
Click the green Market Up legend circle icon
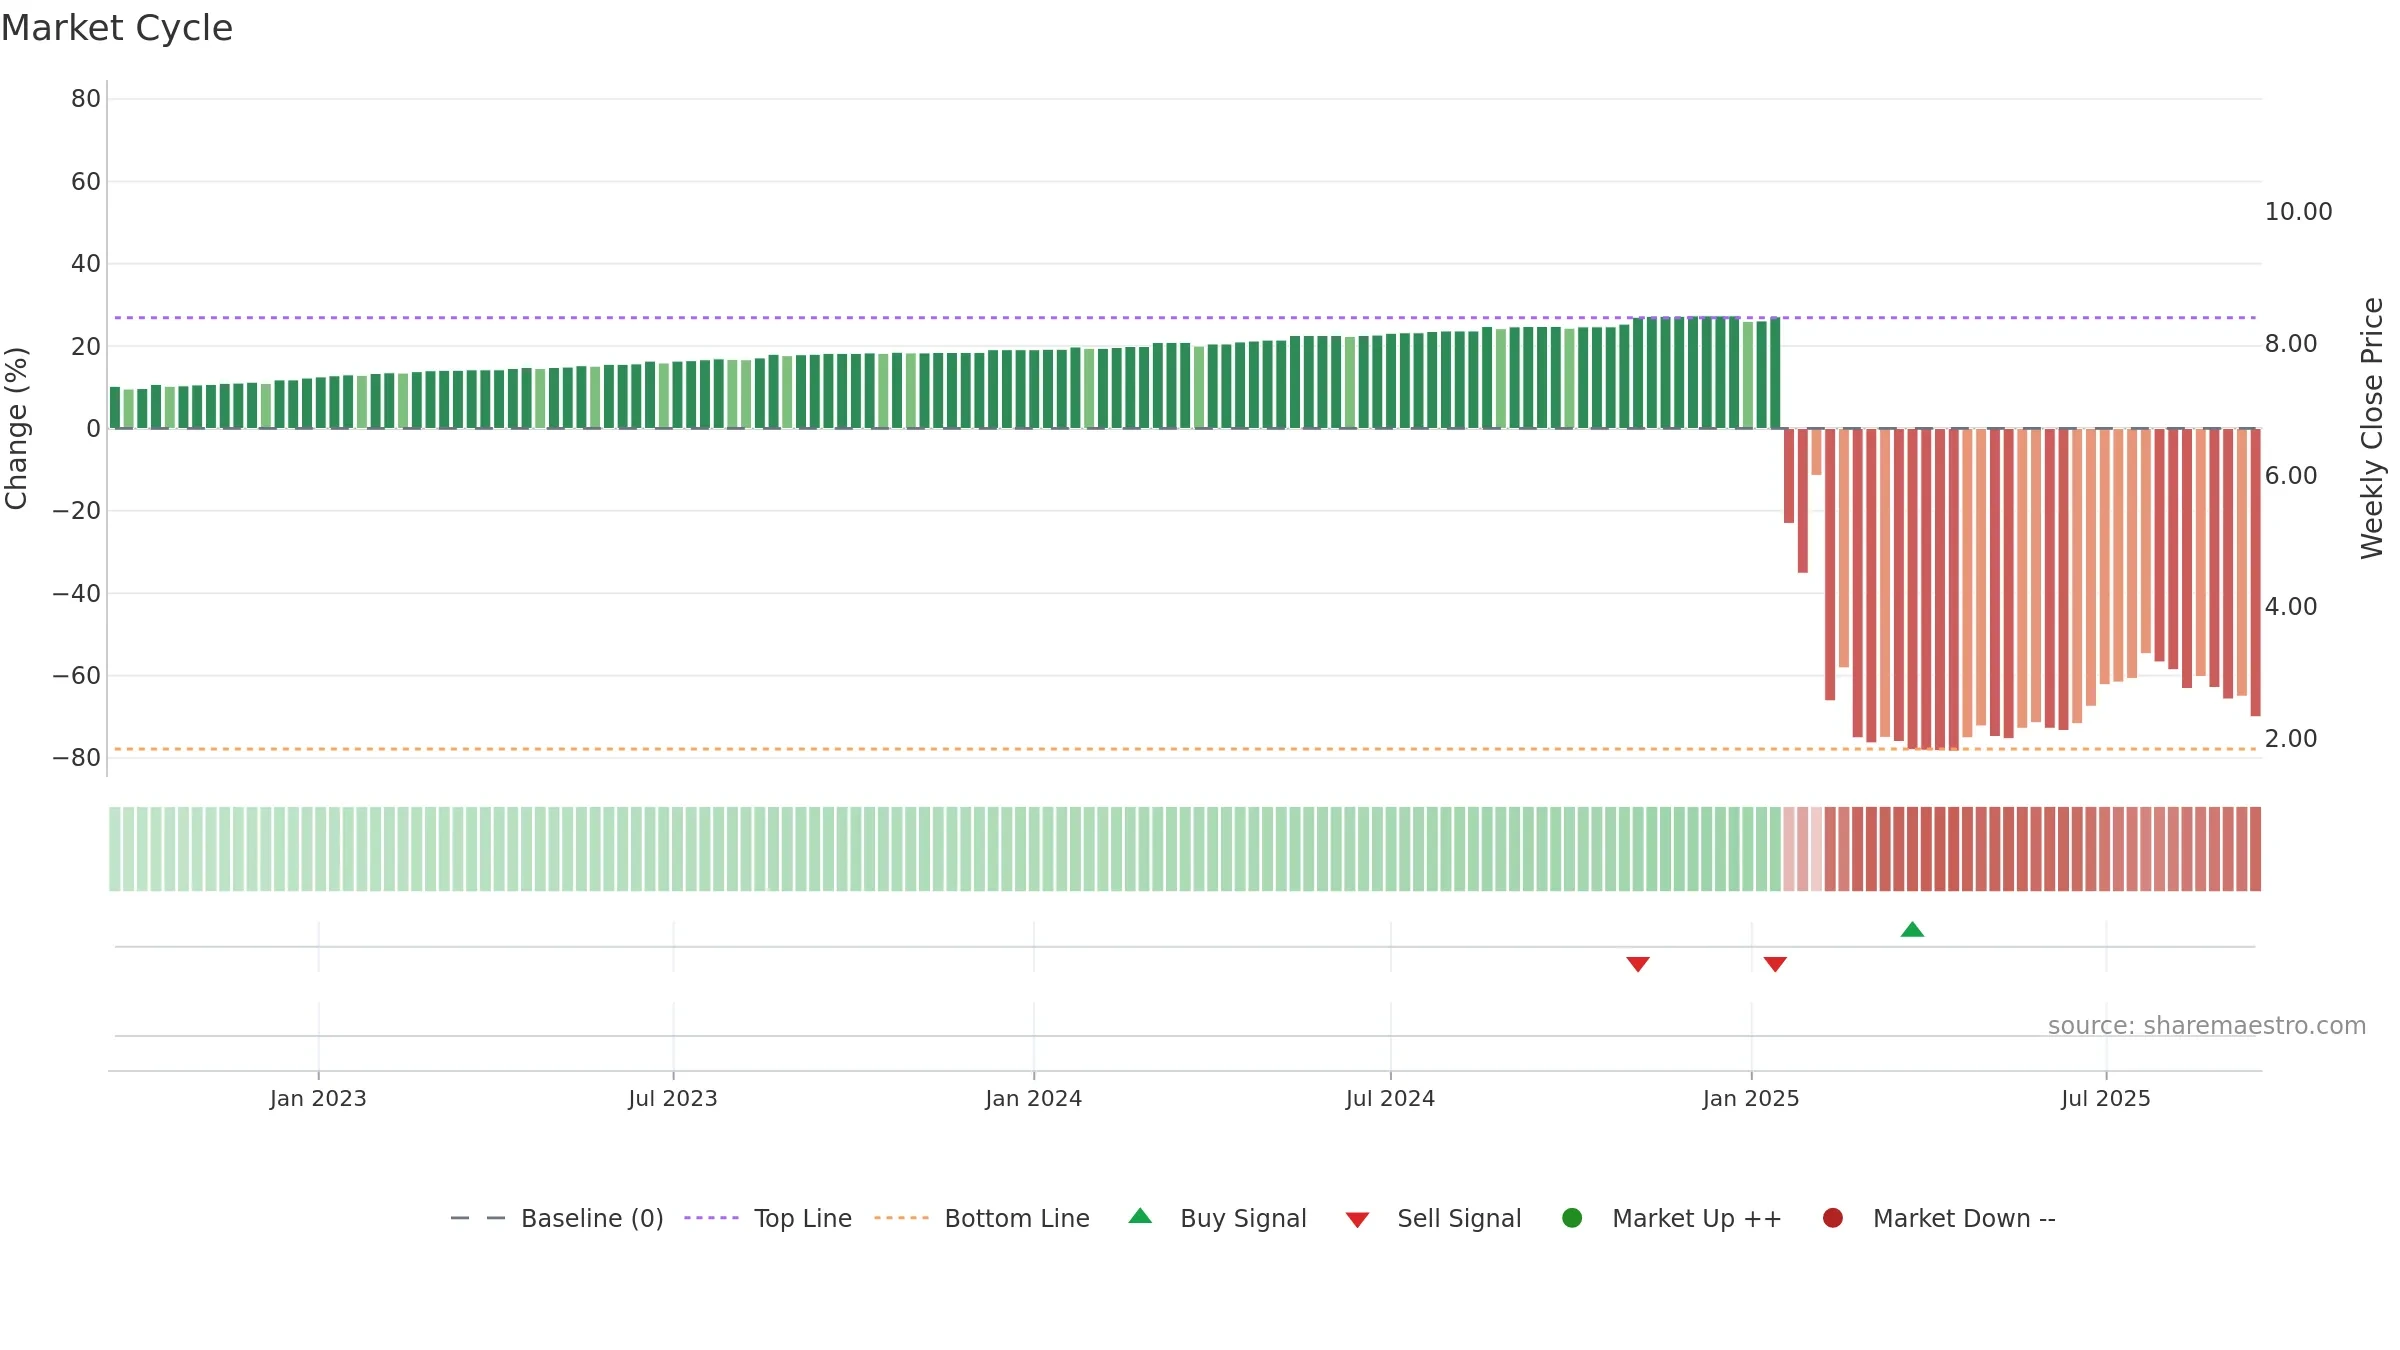tap(1572, 1218)
